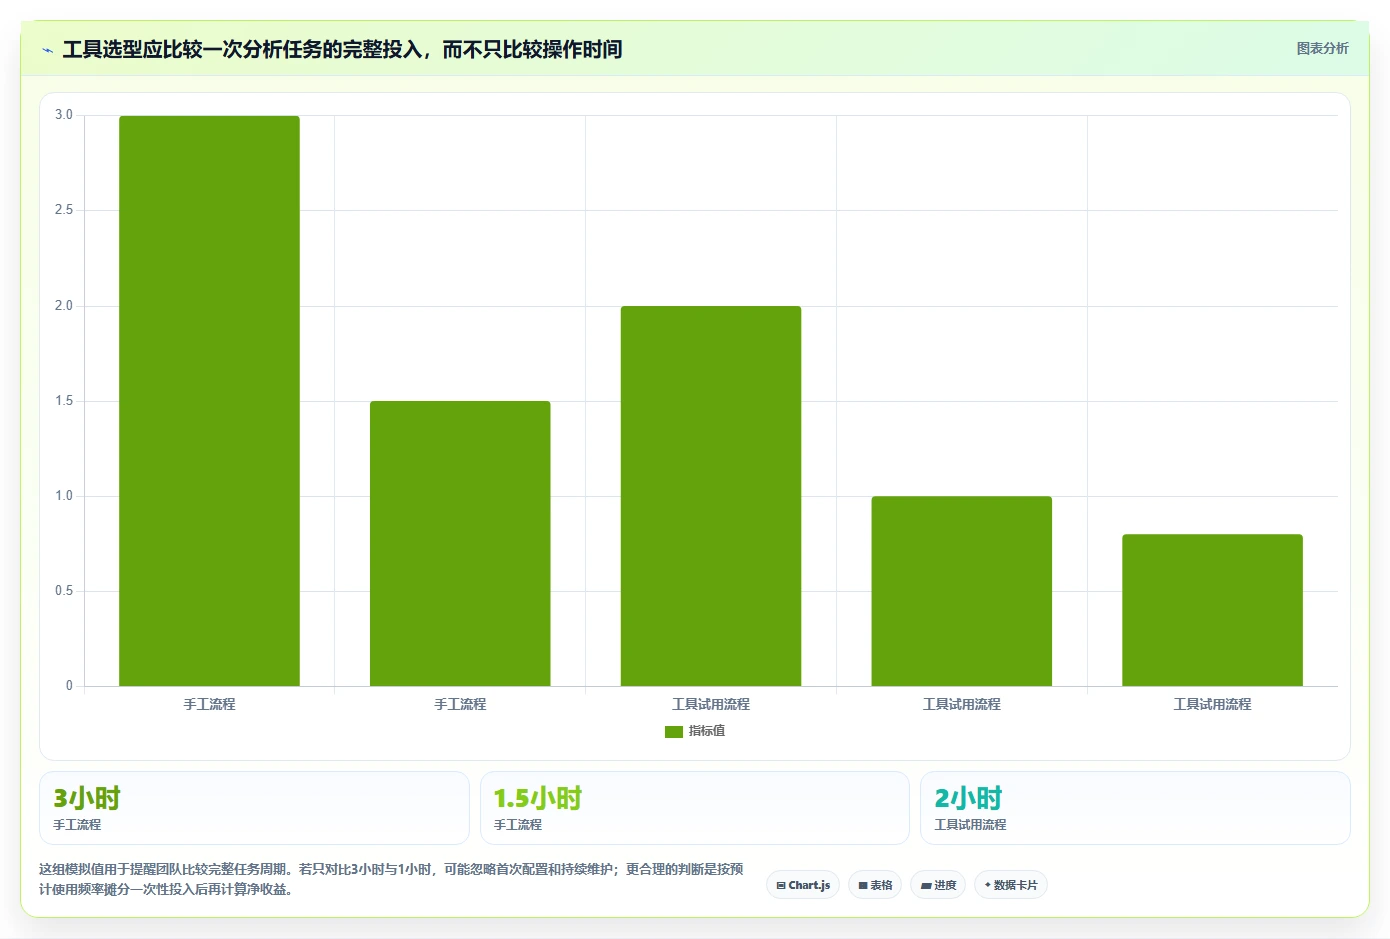Click the 2小时 stat value
Screen dimensions: 1390x939
[x=968, y=798]
